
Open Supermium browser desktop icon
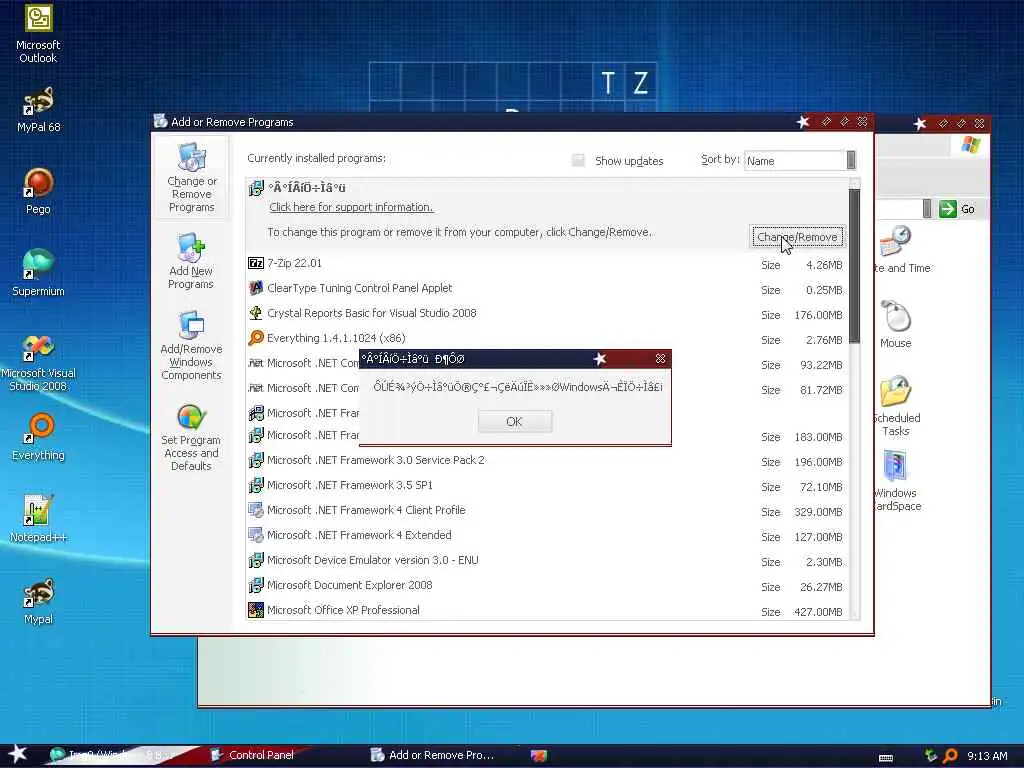click(38, 273)
